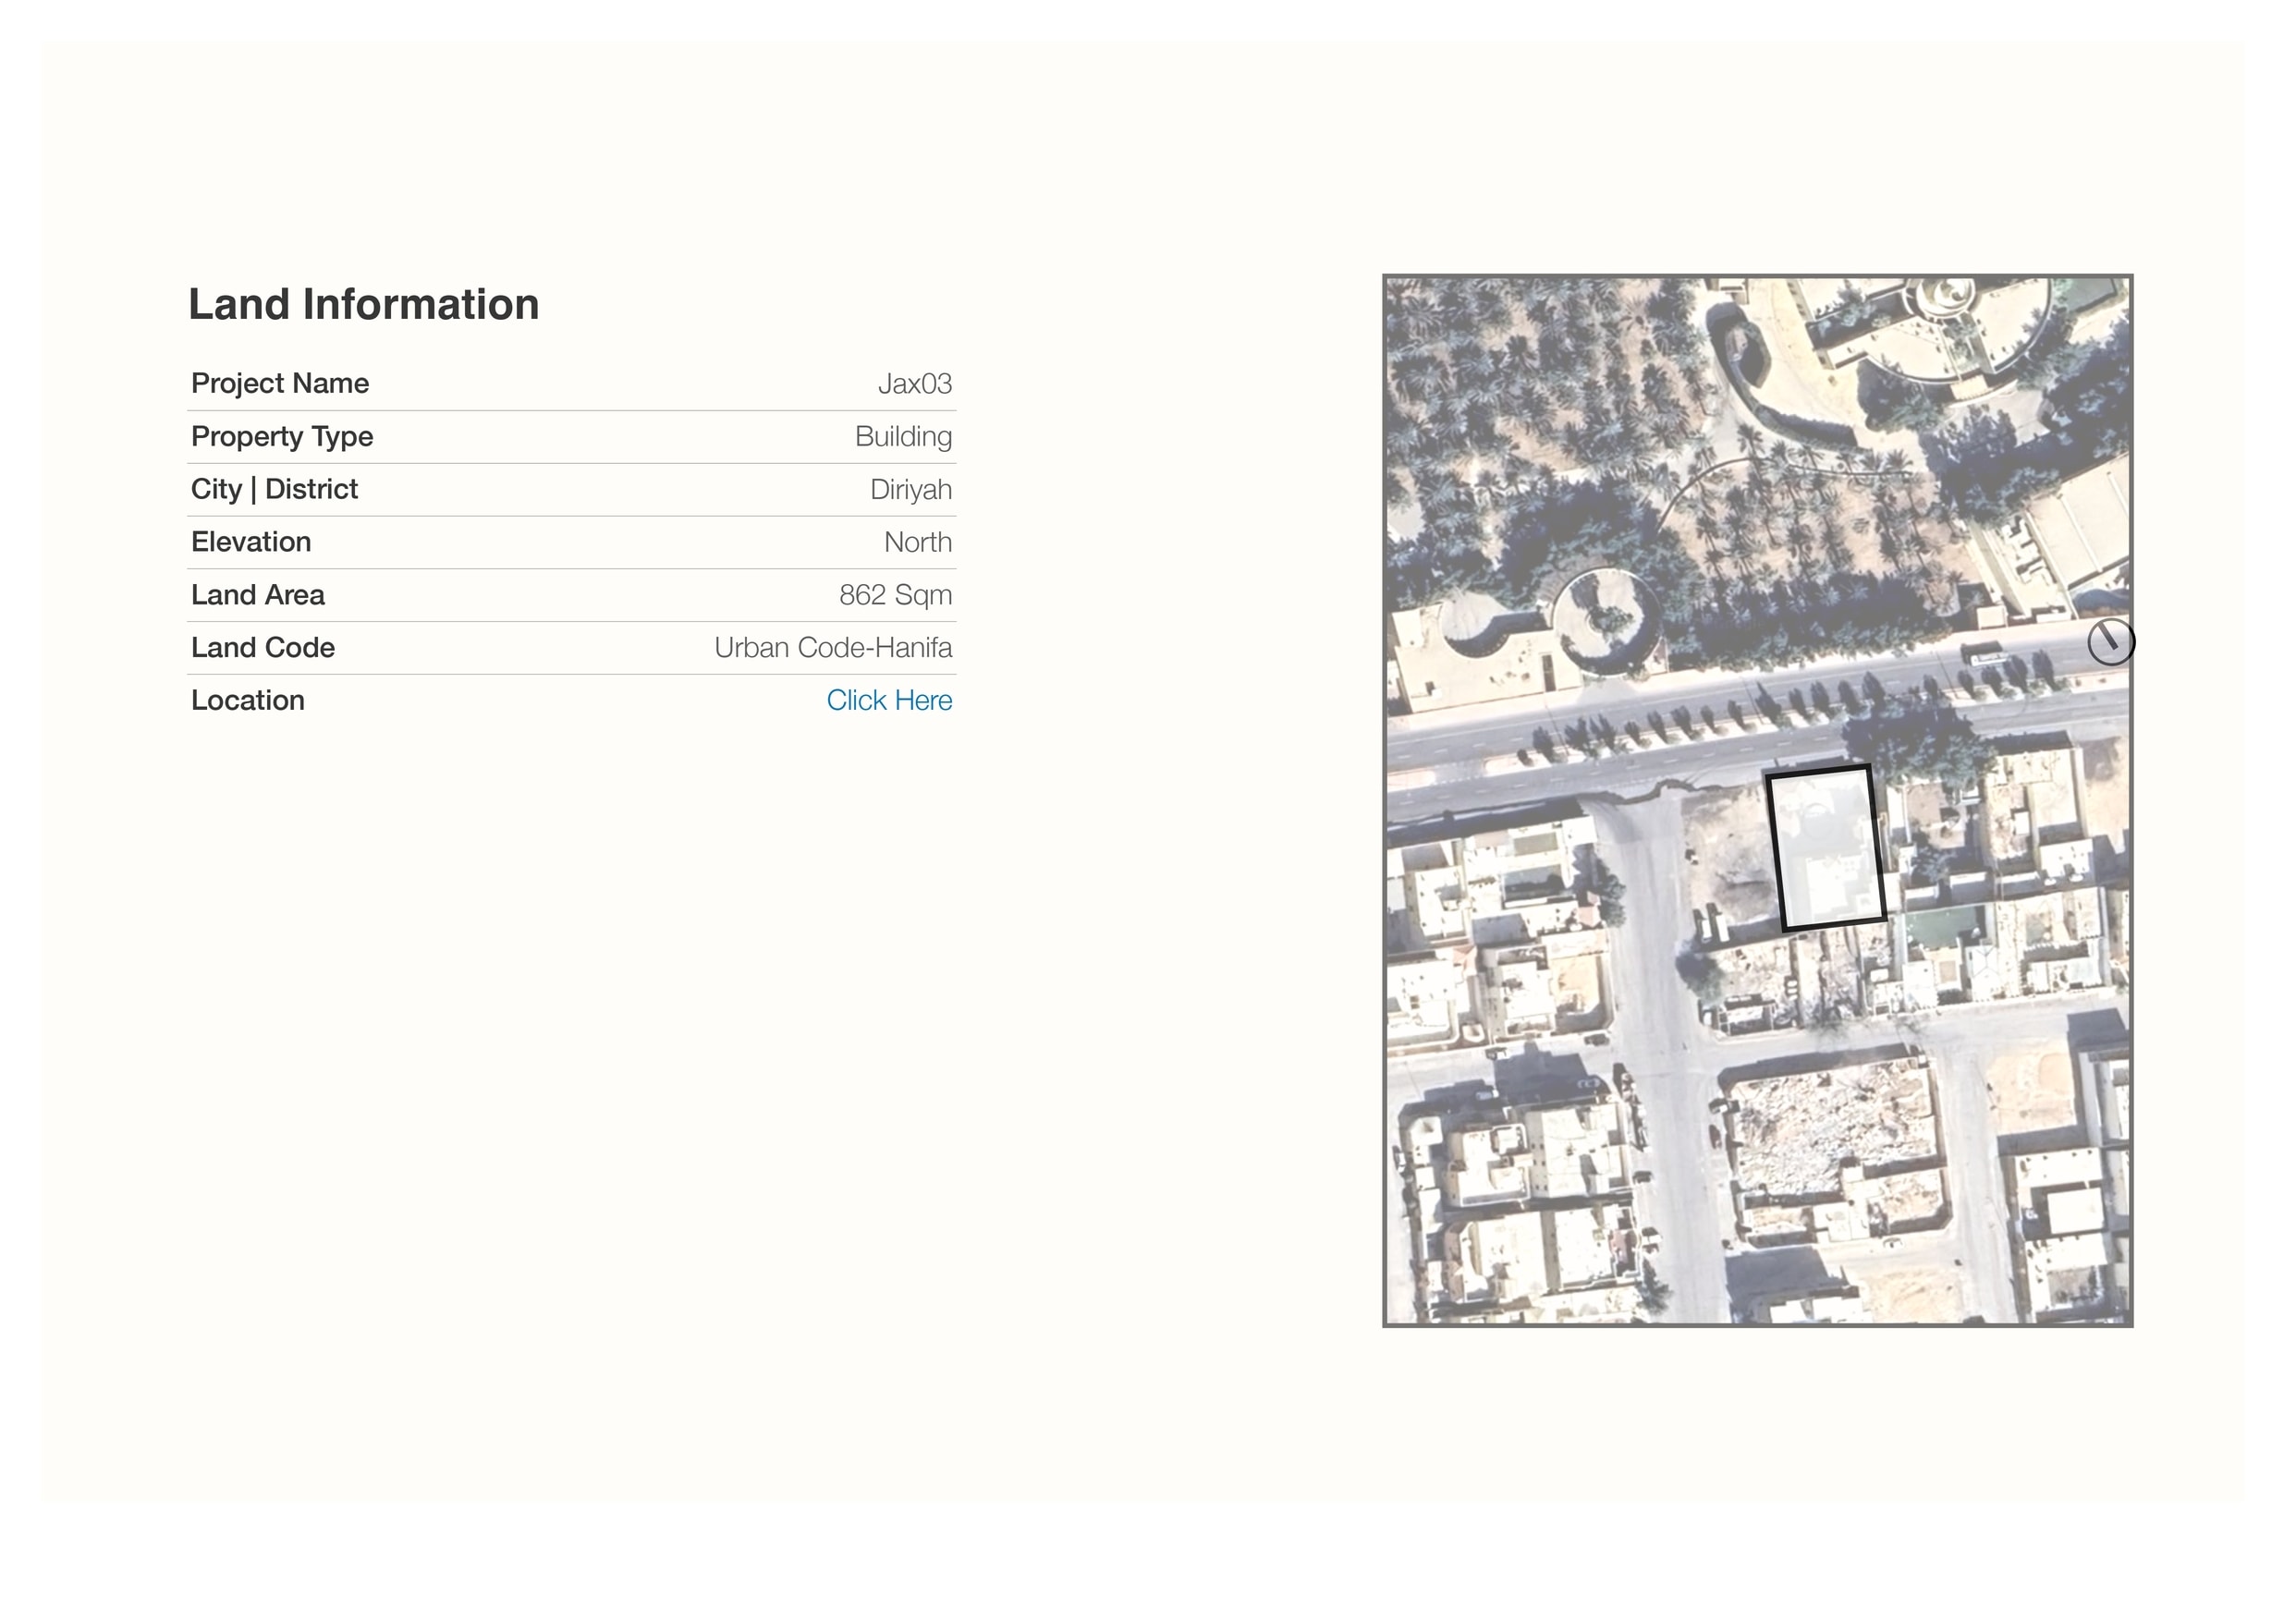
Task: Click the compass north arrow icon
Action: (x=2113, y=644)
